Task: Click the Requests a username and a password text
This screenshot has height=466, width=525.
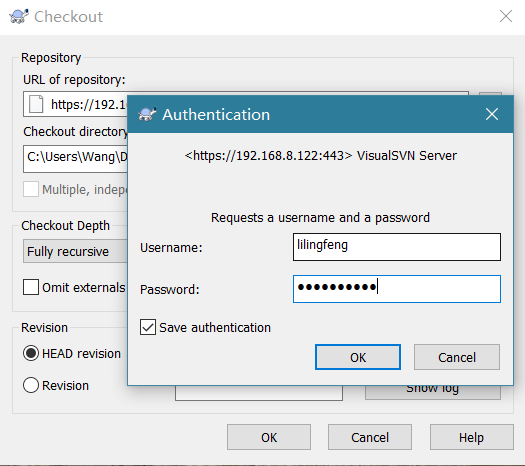Action: [x=320, y=218]
